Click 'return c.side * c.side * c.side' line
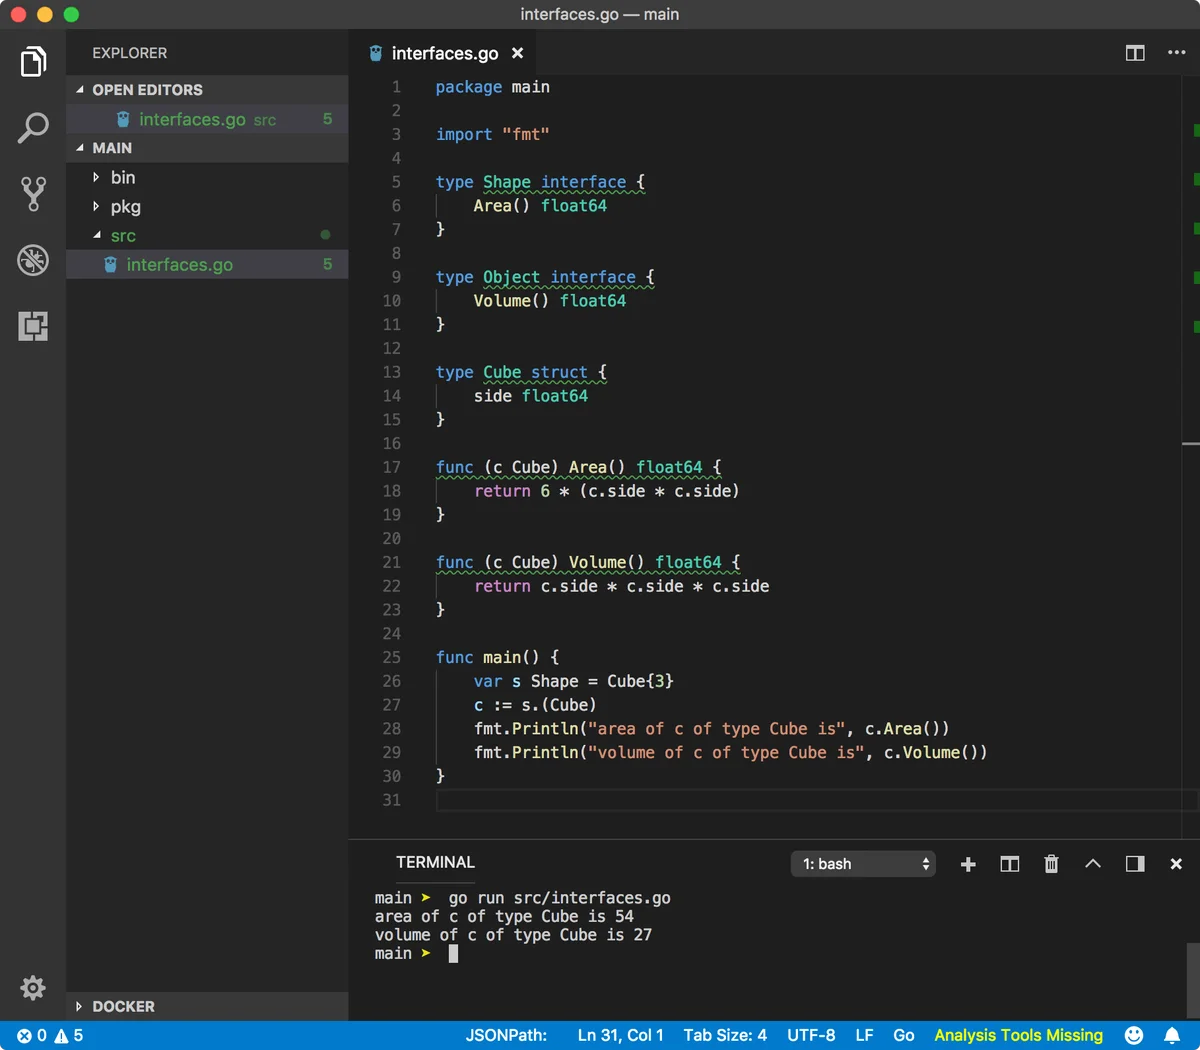Screen dimensions: 1200x1050 click(x=622, y=586)
